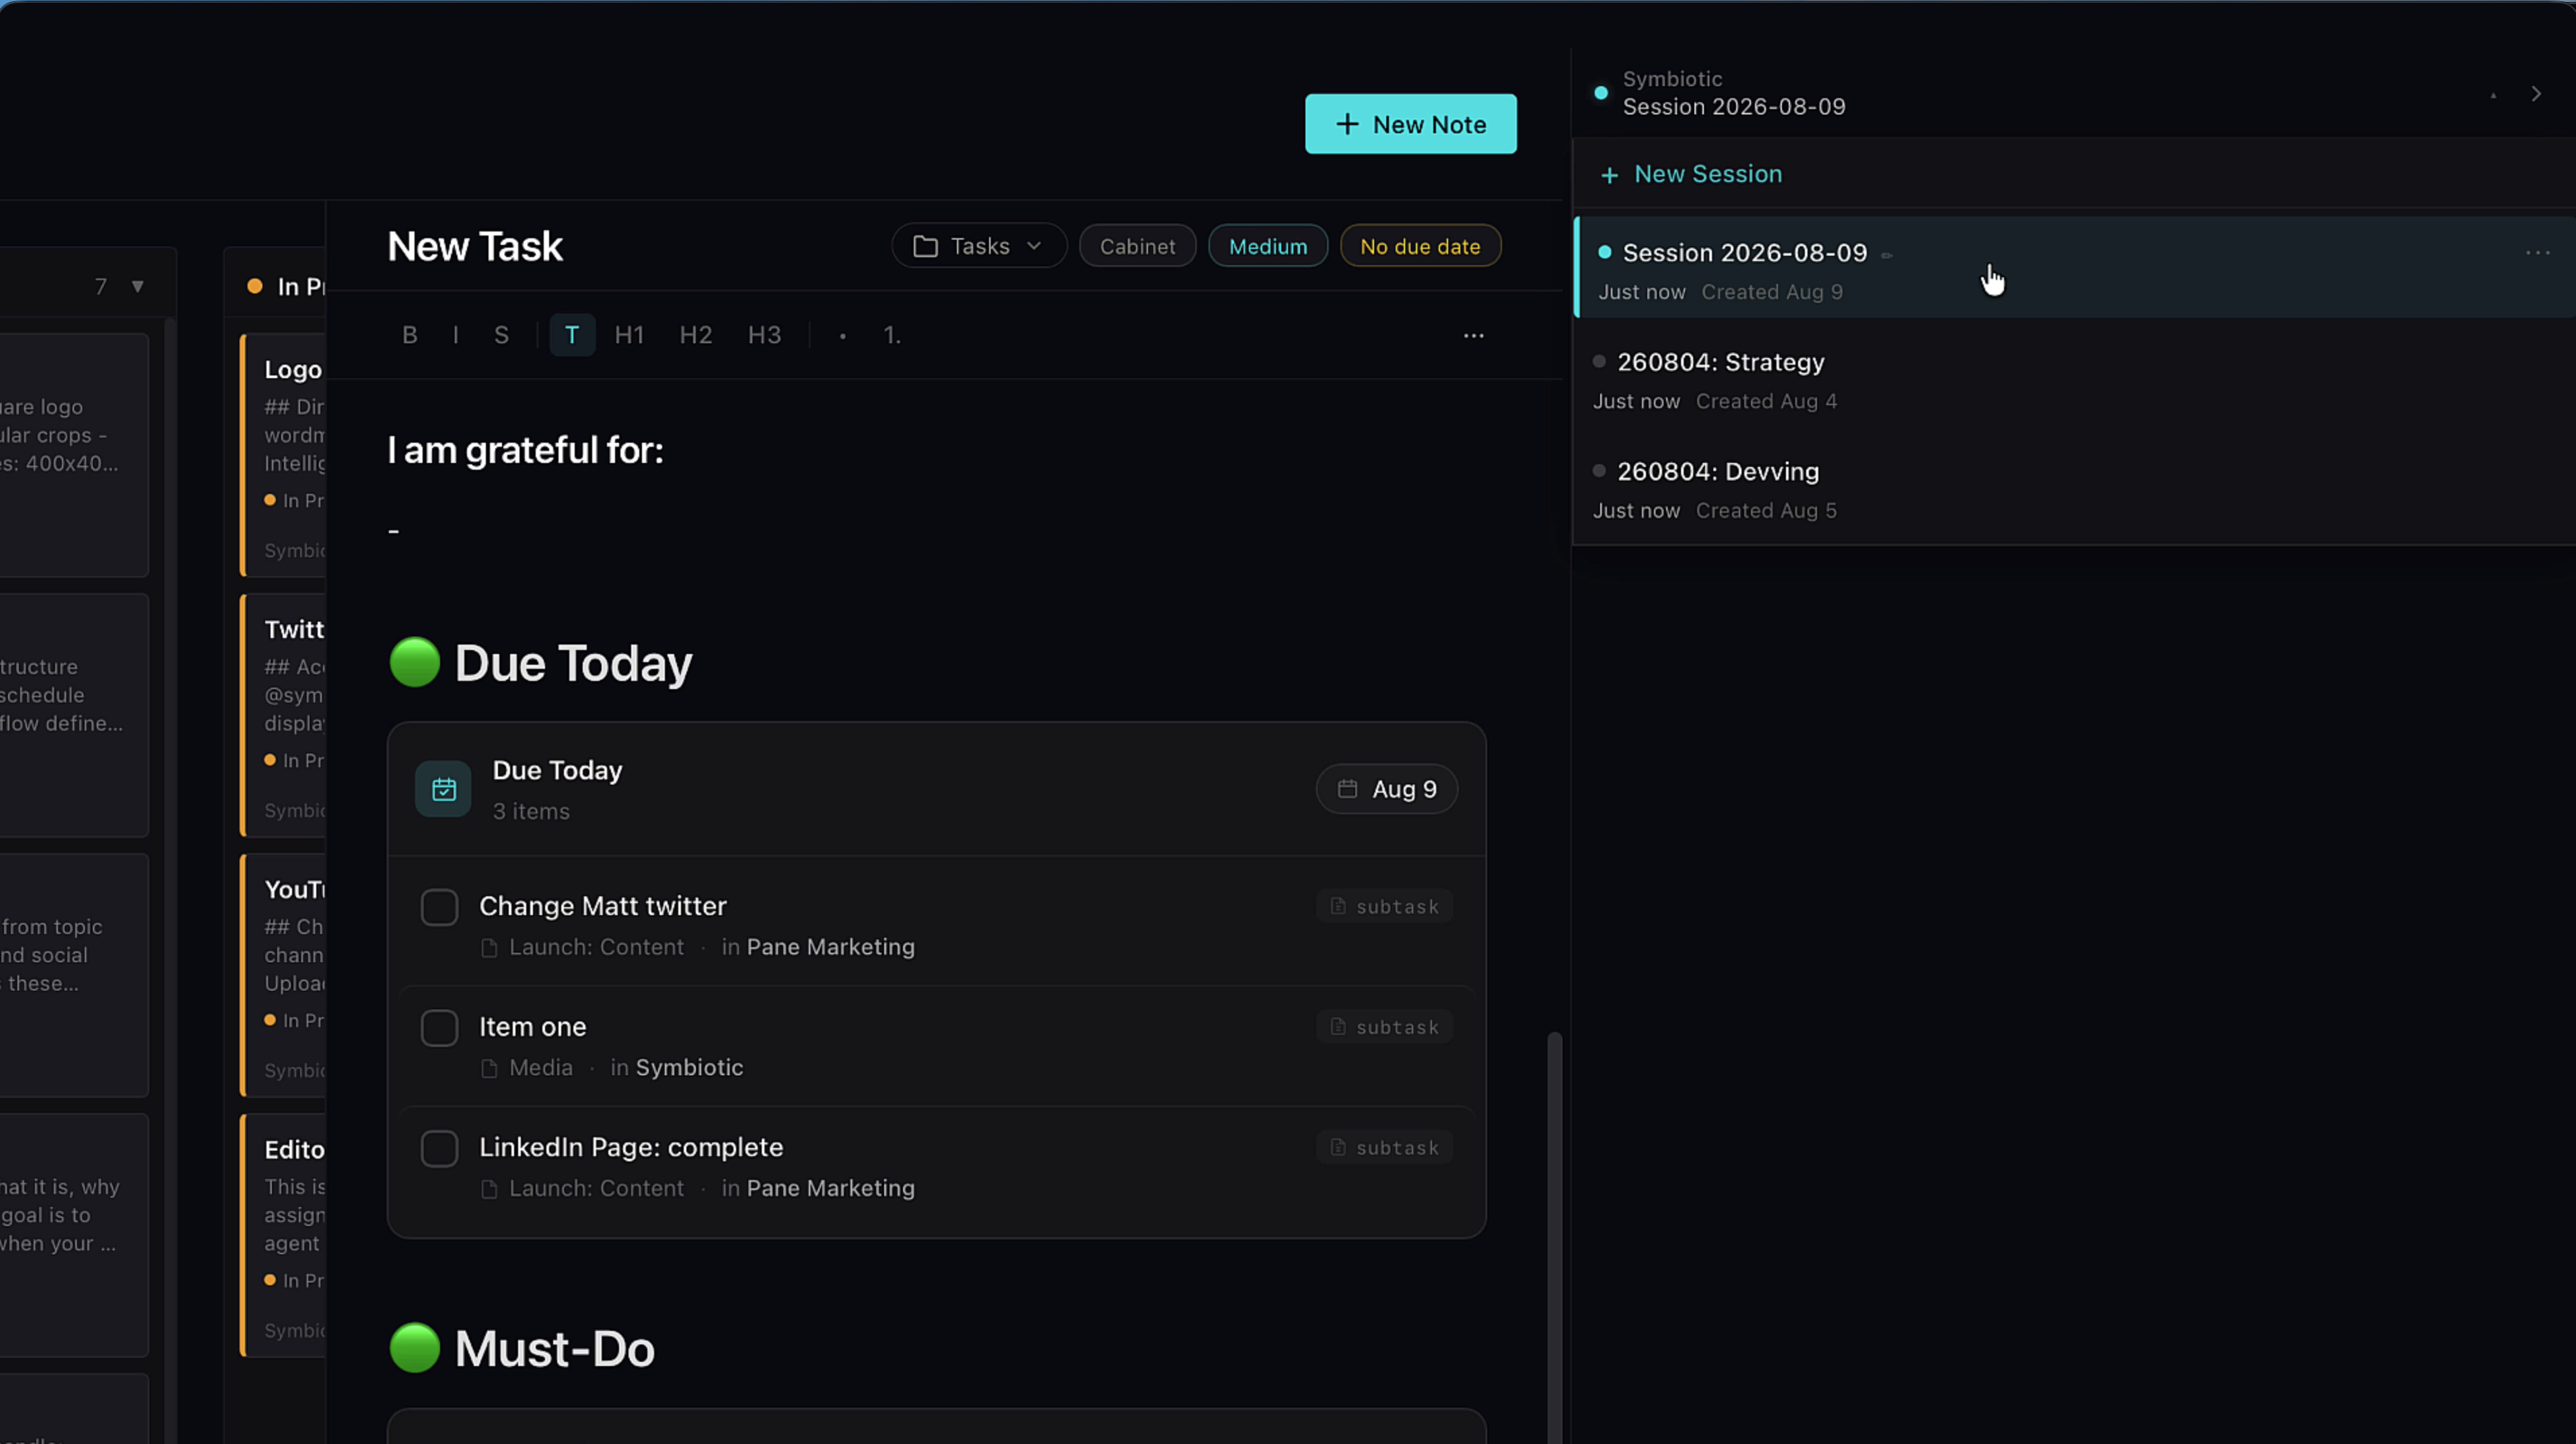Click the New Note button
The height and width of the screenshot is (1444, 2576).
1411,124
